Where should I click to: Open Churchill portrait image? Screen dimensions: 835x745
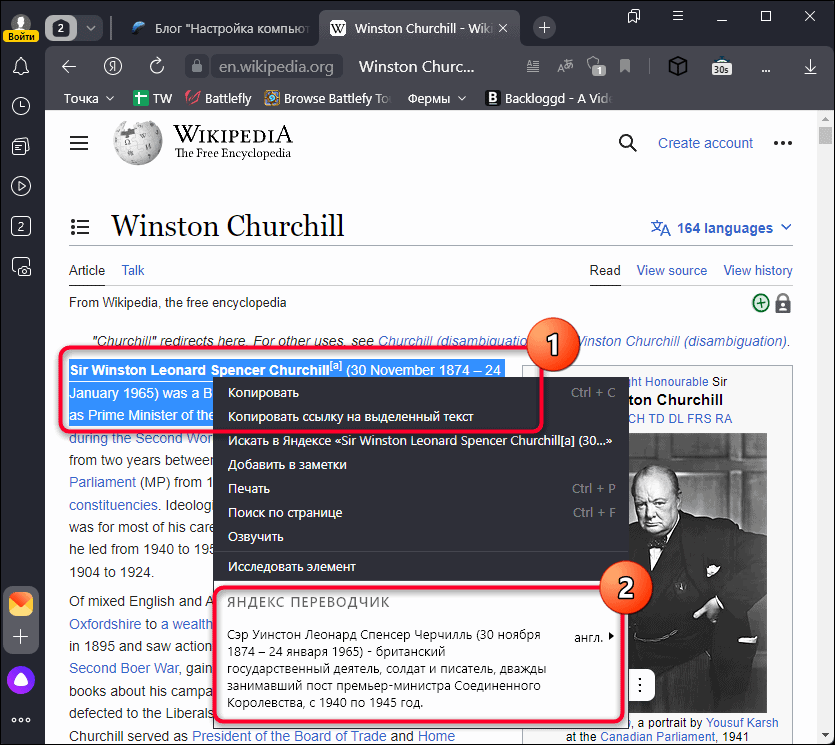(x=698, y=572)
